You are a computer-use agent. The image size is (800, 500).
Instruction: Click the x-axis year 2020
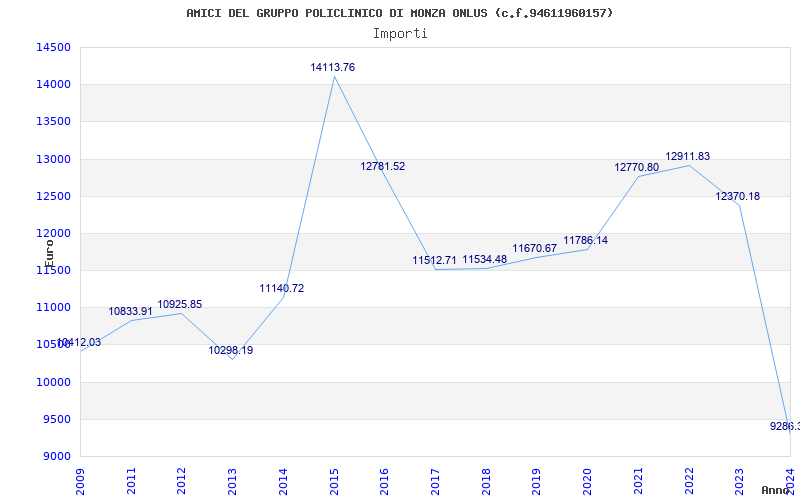[587, 482]
